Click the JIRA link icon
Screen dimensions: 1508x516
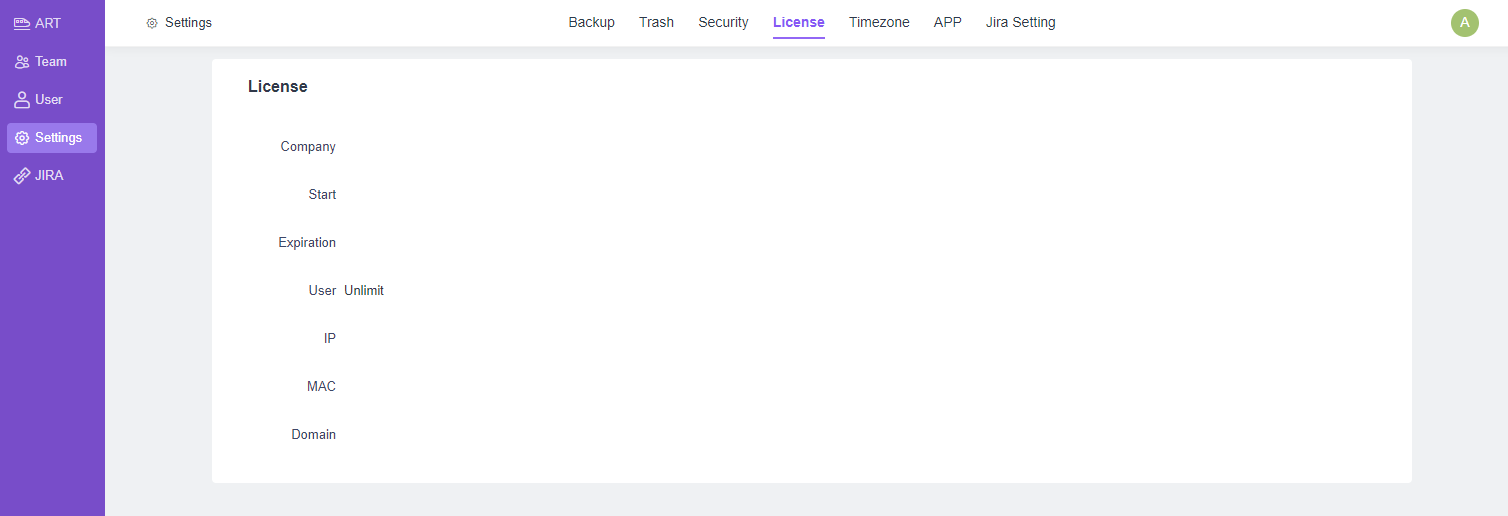point(22,176)
